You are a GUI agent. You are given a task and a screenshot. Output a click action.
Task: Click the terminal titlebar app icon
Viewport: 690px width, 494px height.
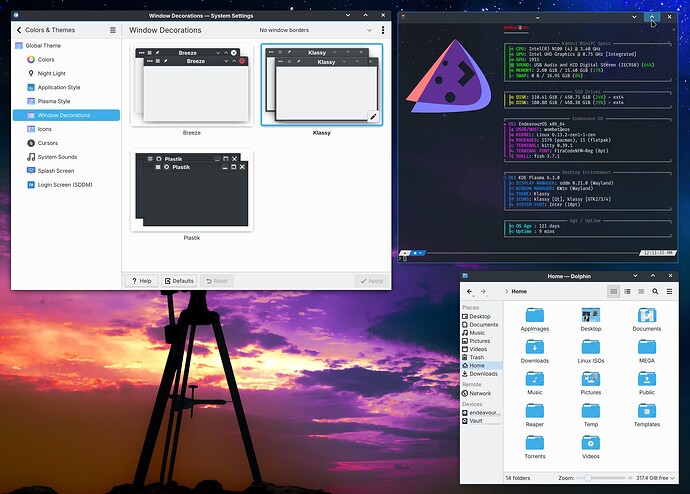click(403, 17)
